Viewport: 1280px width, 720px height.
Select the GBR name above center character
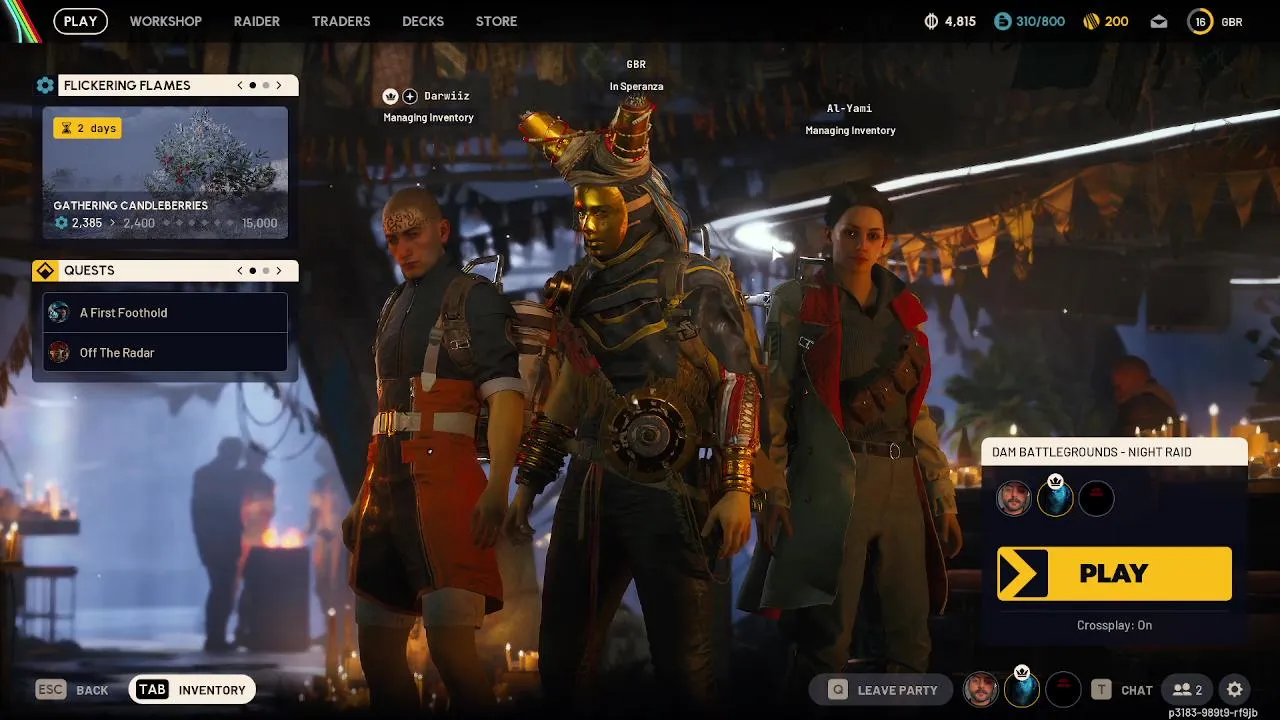(636, 64)
